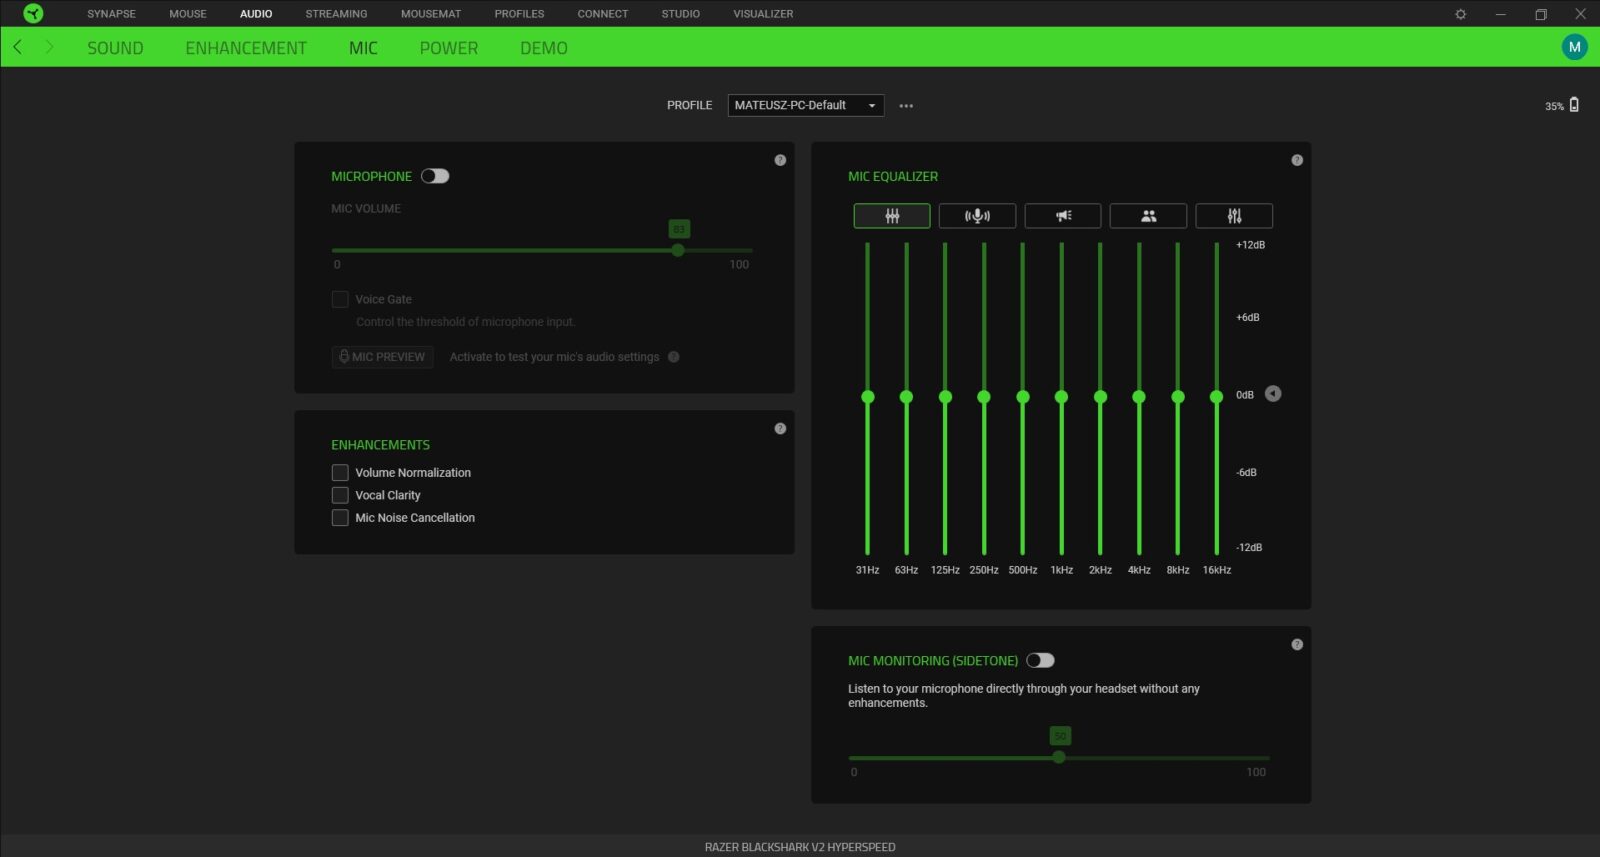Image resolution: width=1600 pixels, height=857 pixels.
Task: Enable Mic Monitoring sidetone switch
Action: point(1040,660)
